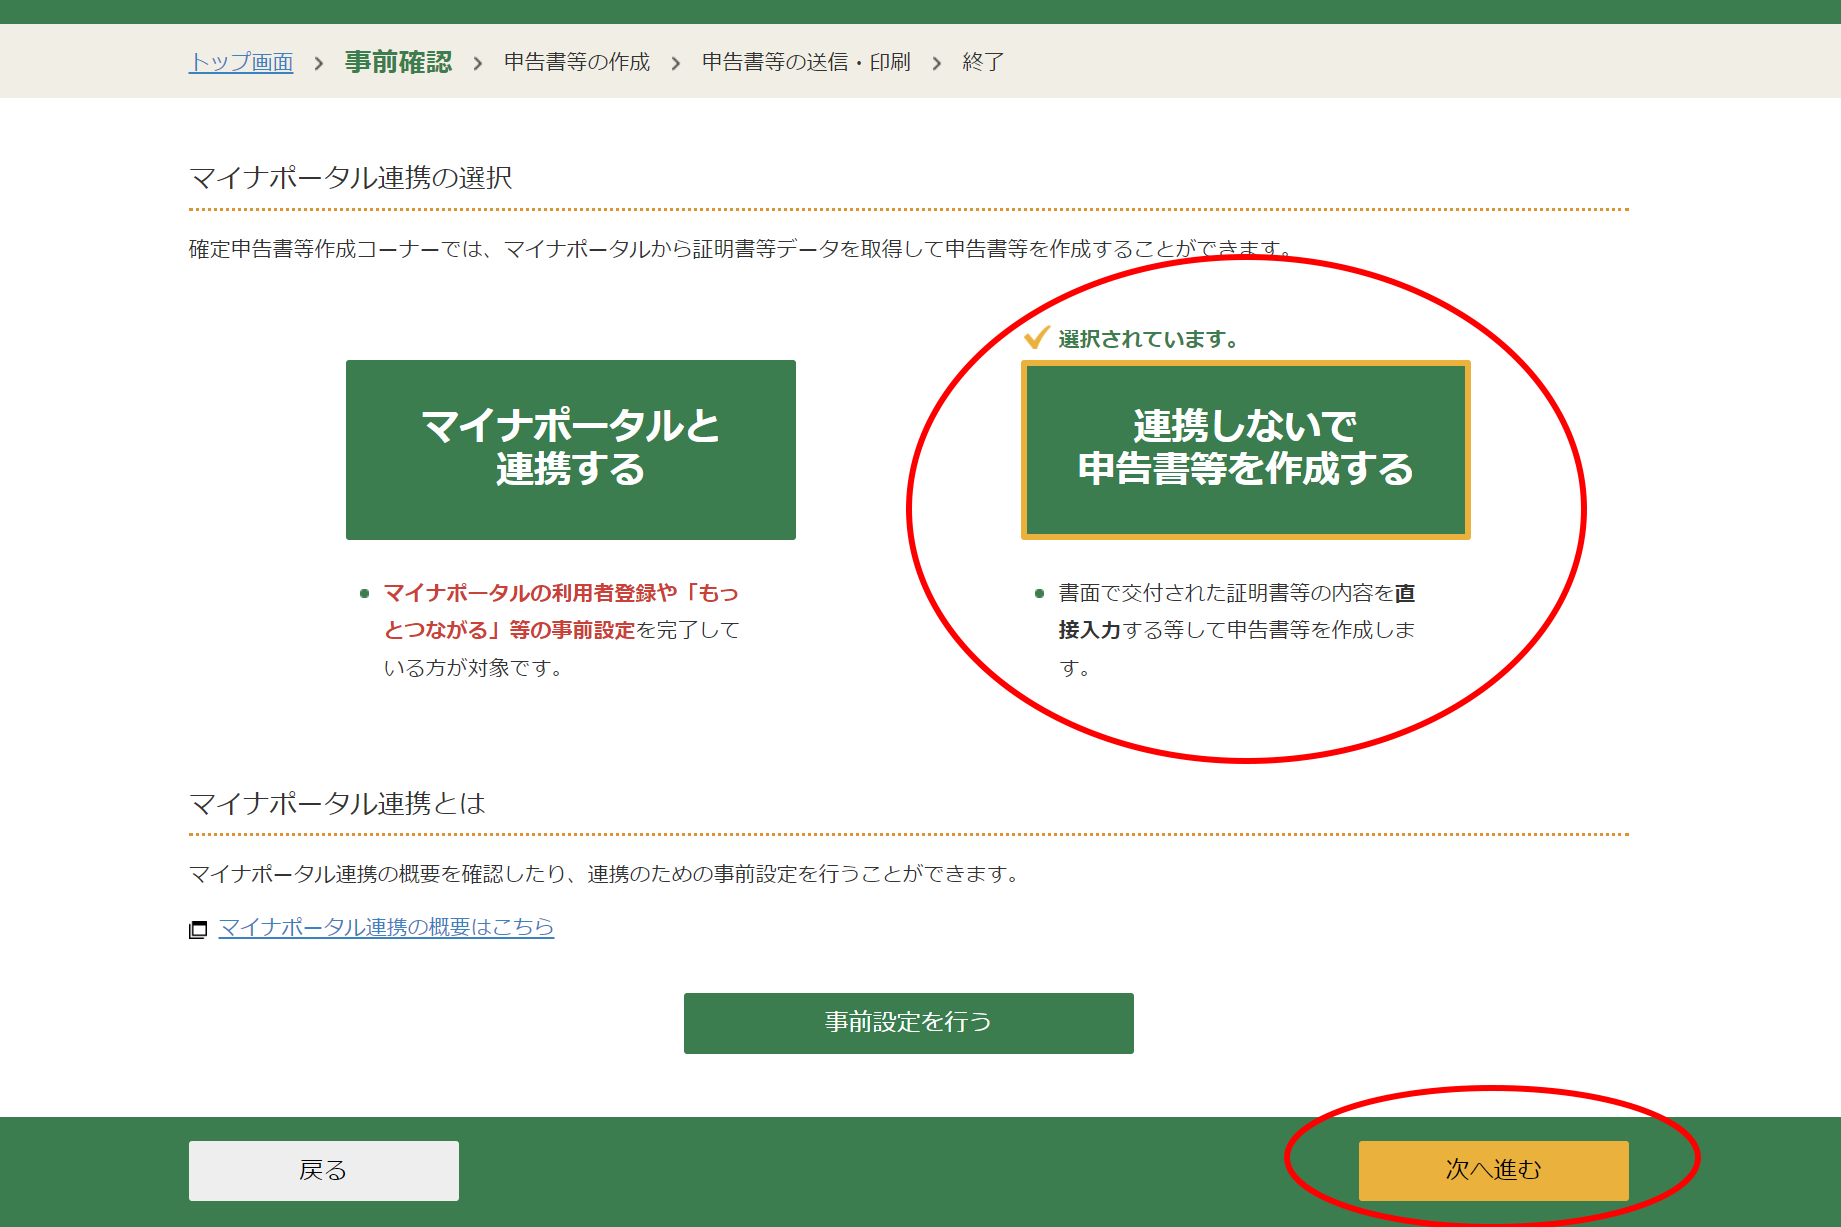Choose the マイナポータルと連携する option
The image size is (1841, 1227).
point(570,449)
